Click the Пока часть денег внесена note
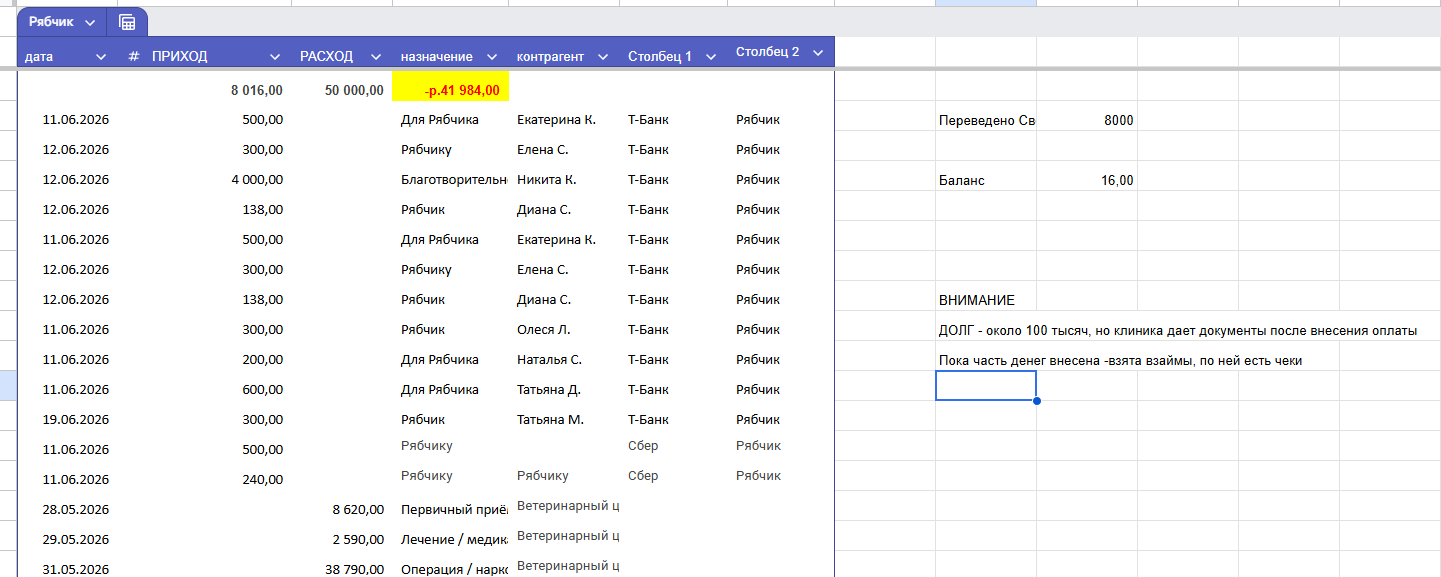 pyautogui.click(x=1121, y=361)
